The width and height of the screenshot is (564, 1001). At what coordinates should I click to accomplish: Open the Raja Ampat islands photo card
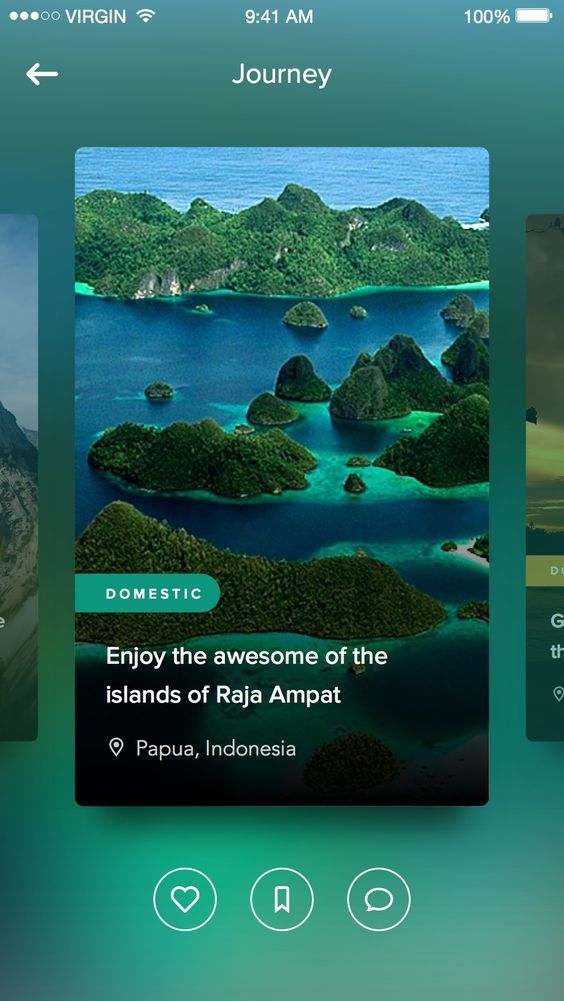[282, 476]
